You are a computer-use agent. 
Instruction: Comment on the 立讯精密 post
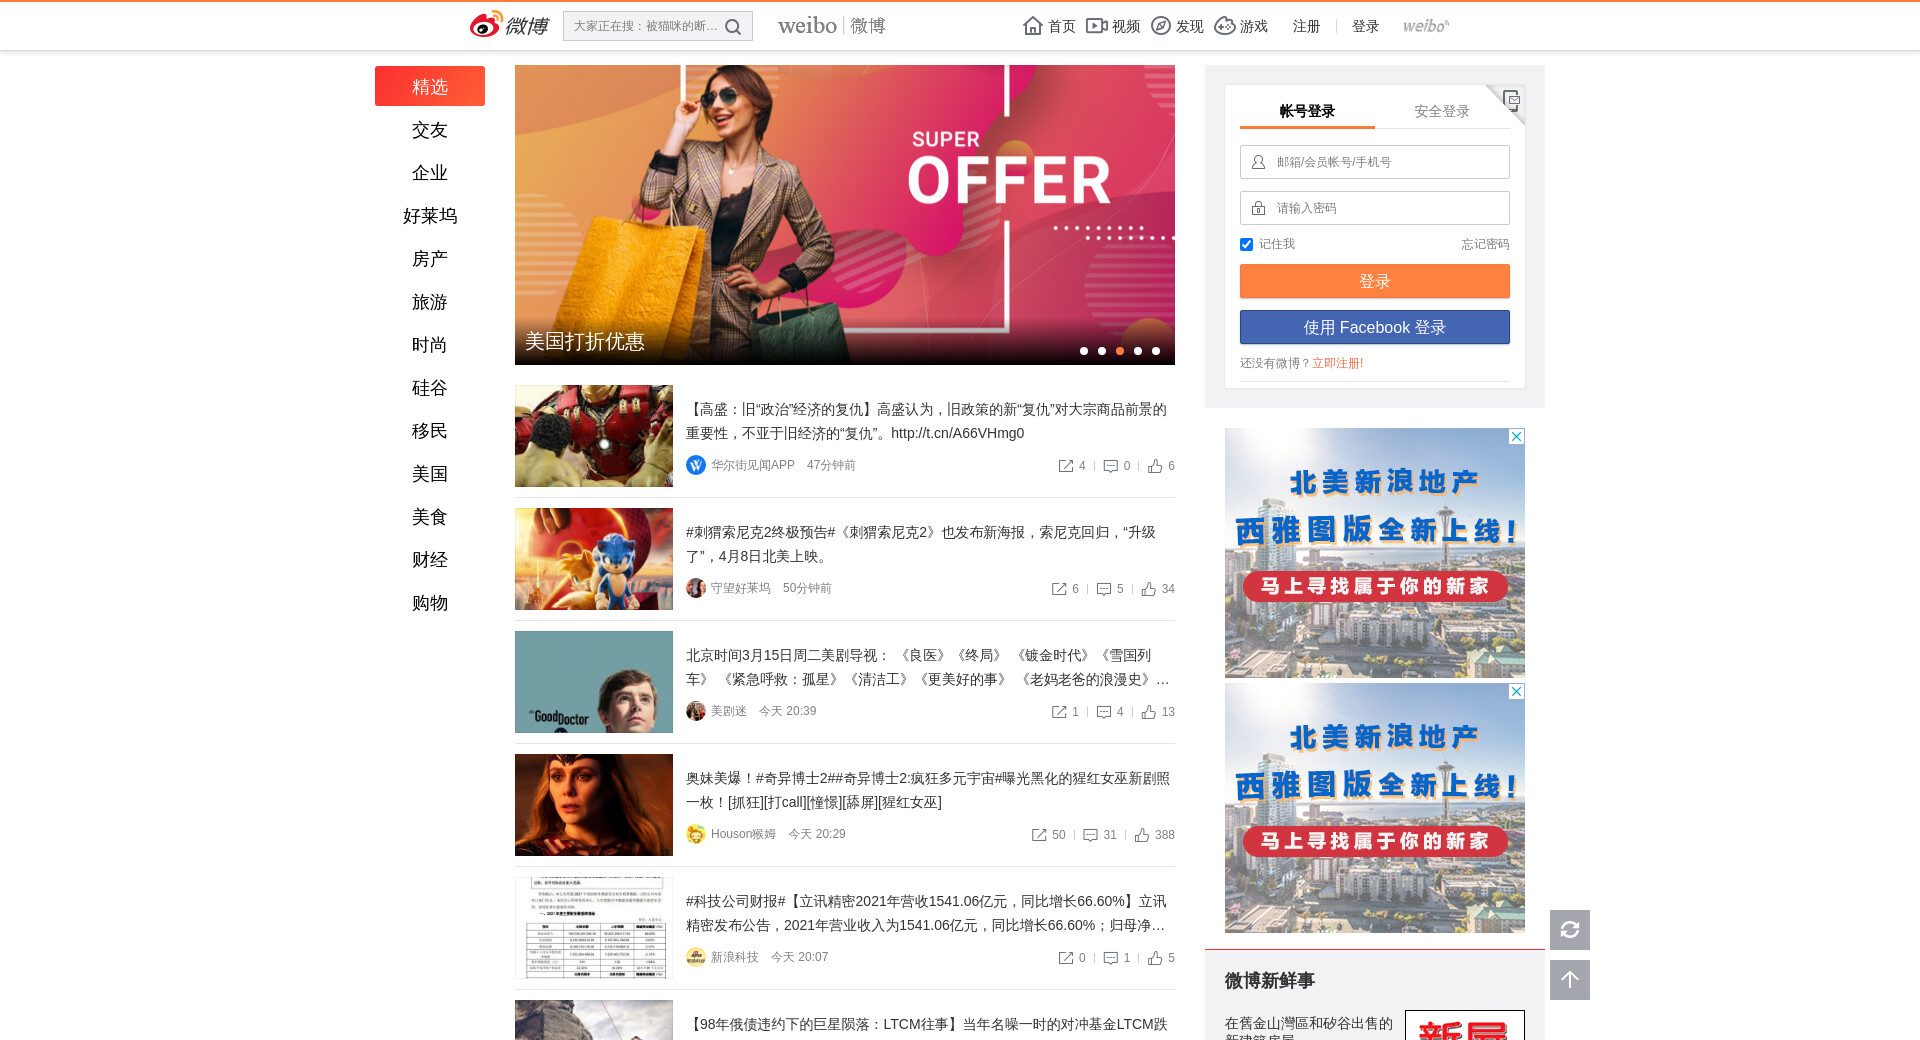pos(1110,958)
